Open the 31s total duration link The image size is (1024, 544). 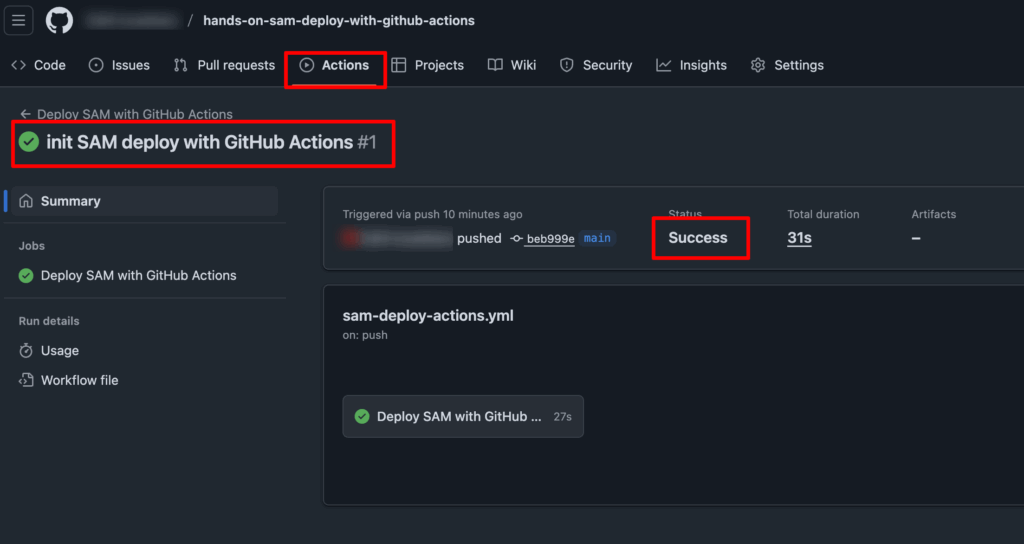[799, 238]
